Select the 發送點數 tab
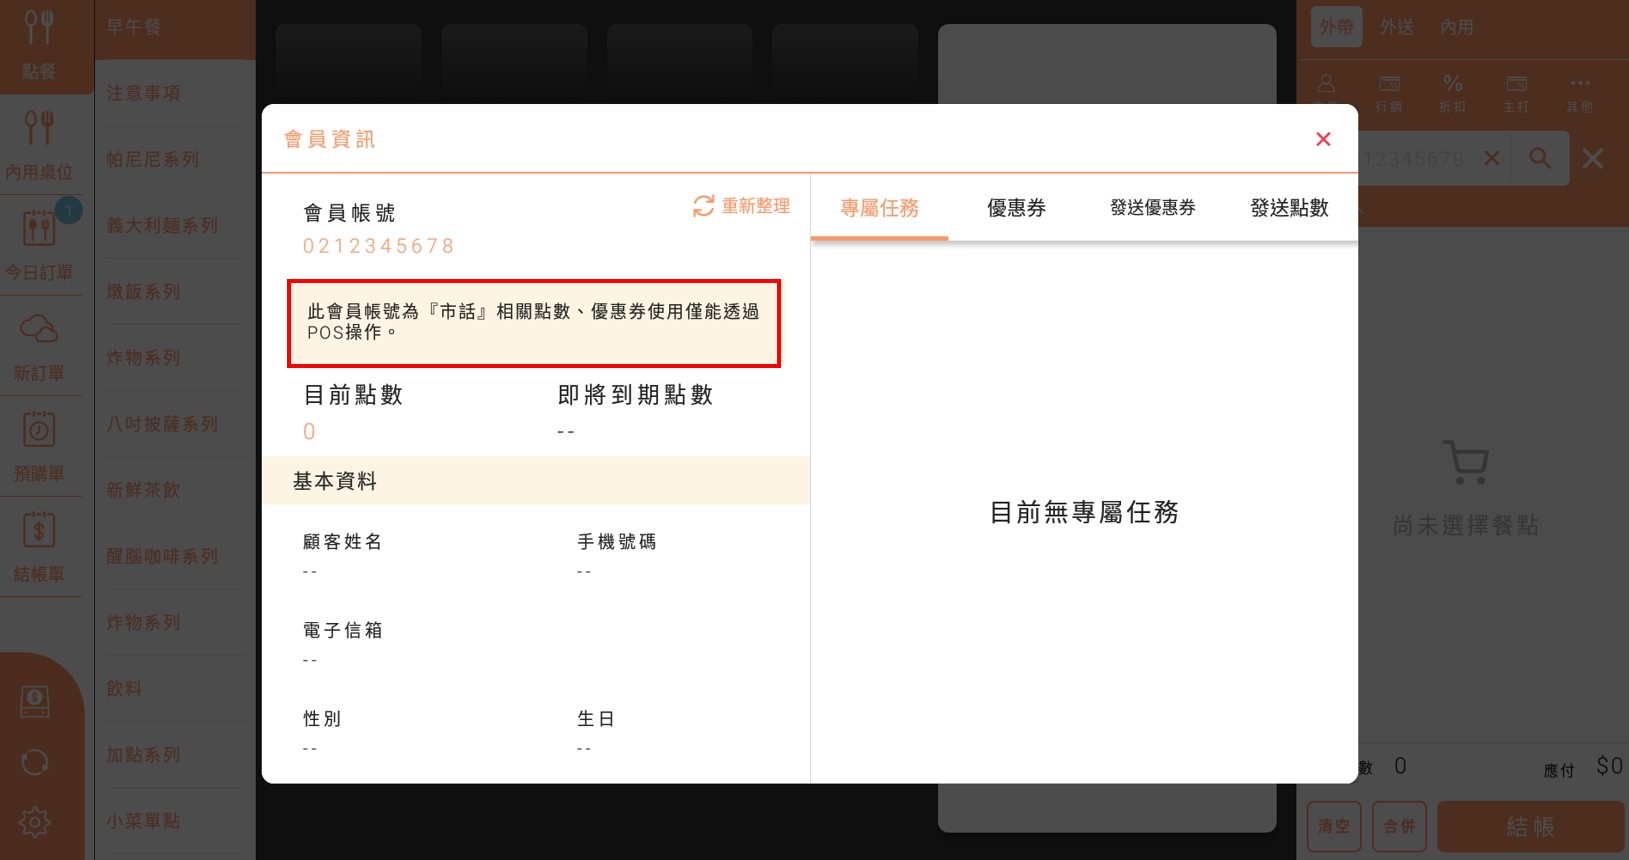Viewport: 1629px width, 860px height. coord(1289,208)
